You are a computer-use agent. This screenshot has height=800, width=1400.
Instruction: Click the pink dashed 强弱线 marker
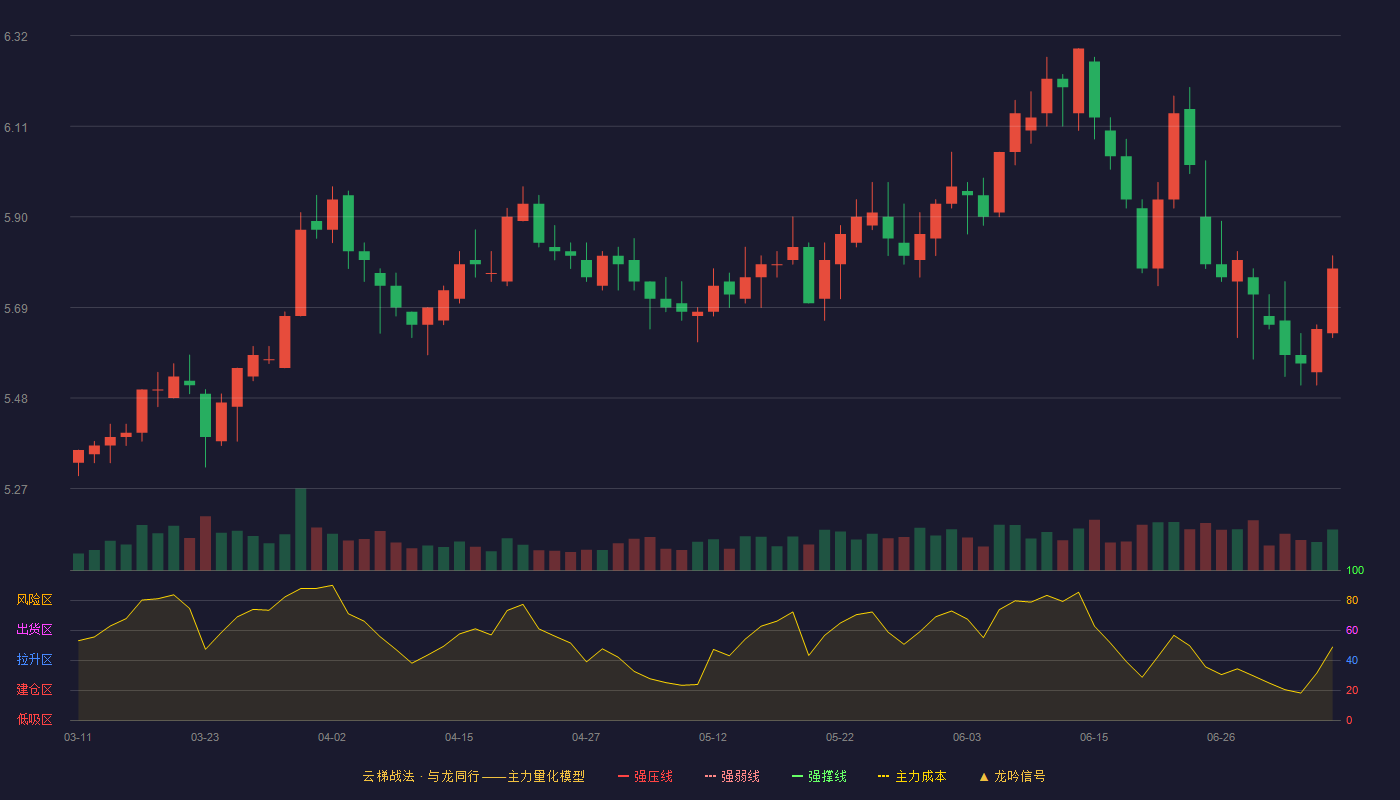tap(710, 776)
